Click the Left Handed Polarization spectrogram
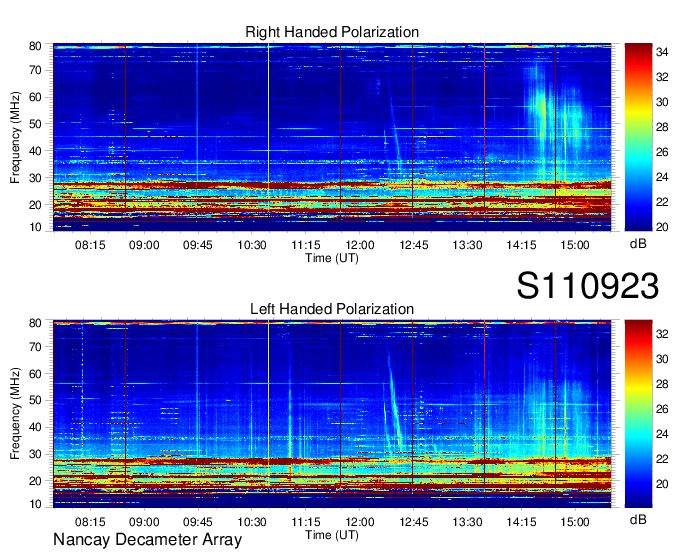This screenshot has width=680, height=552. coord(332,414)
